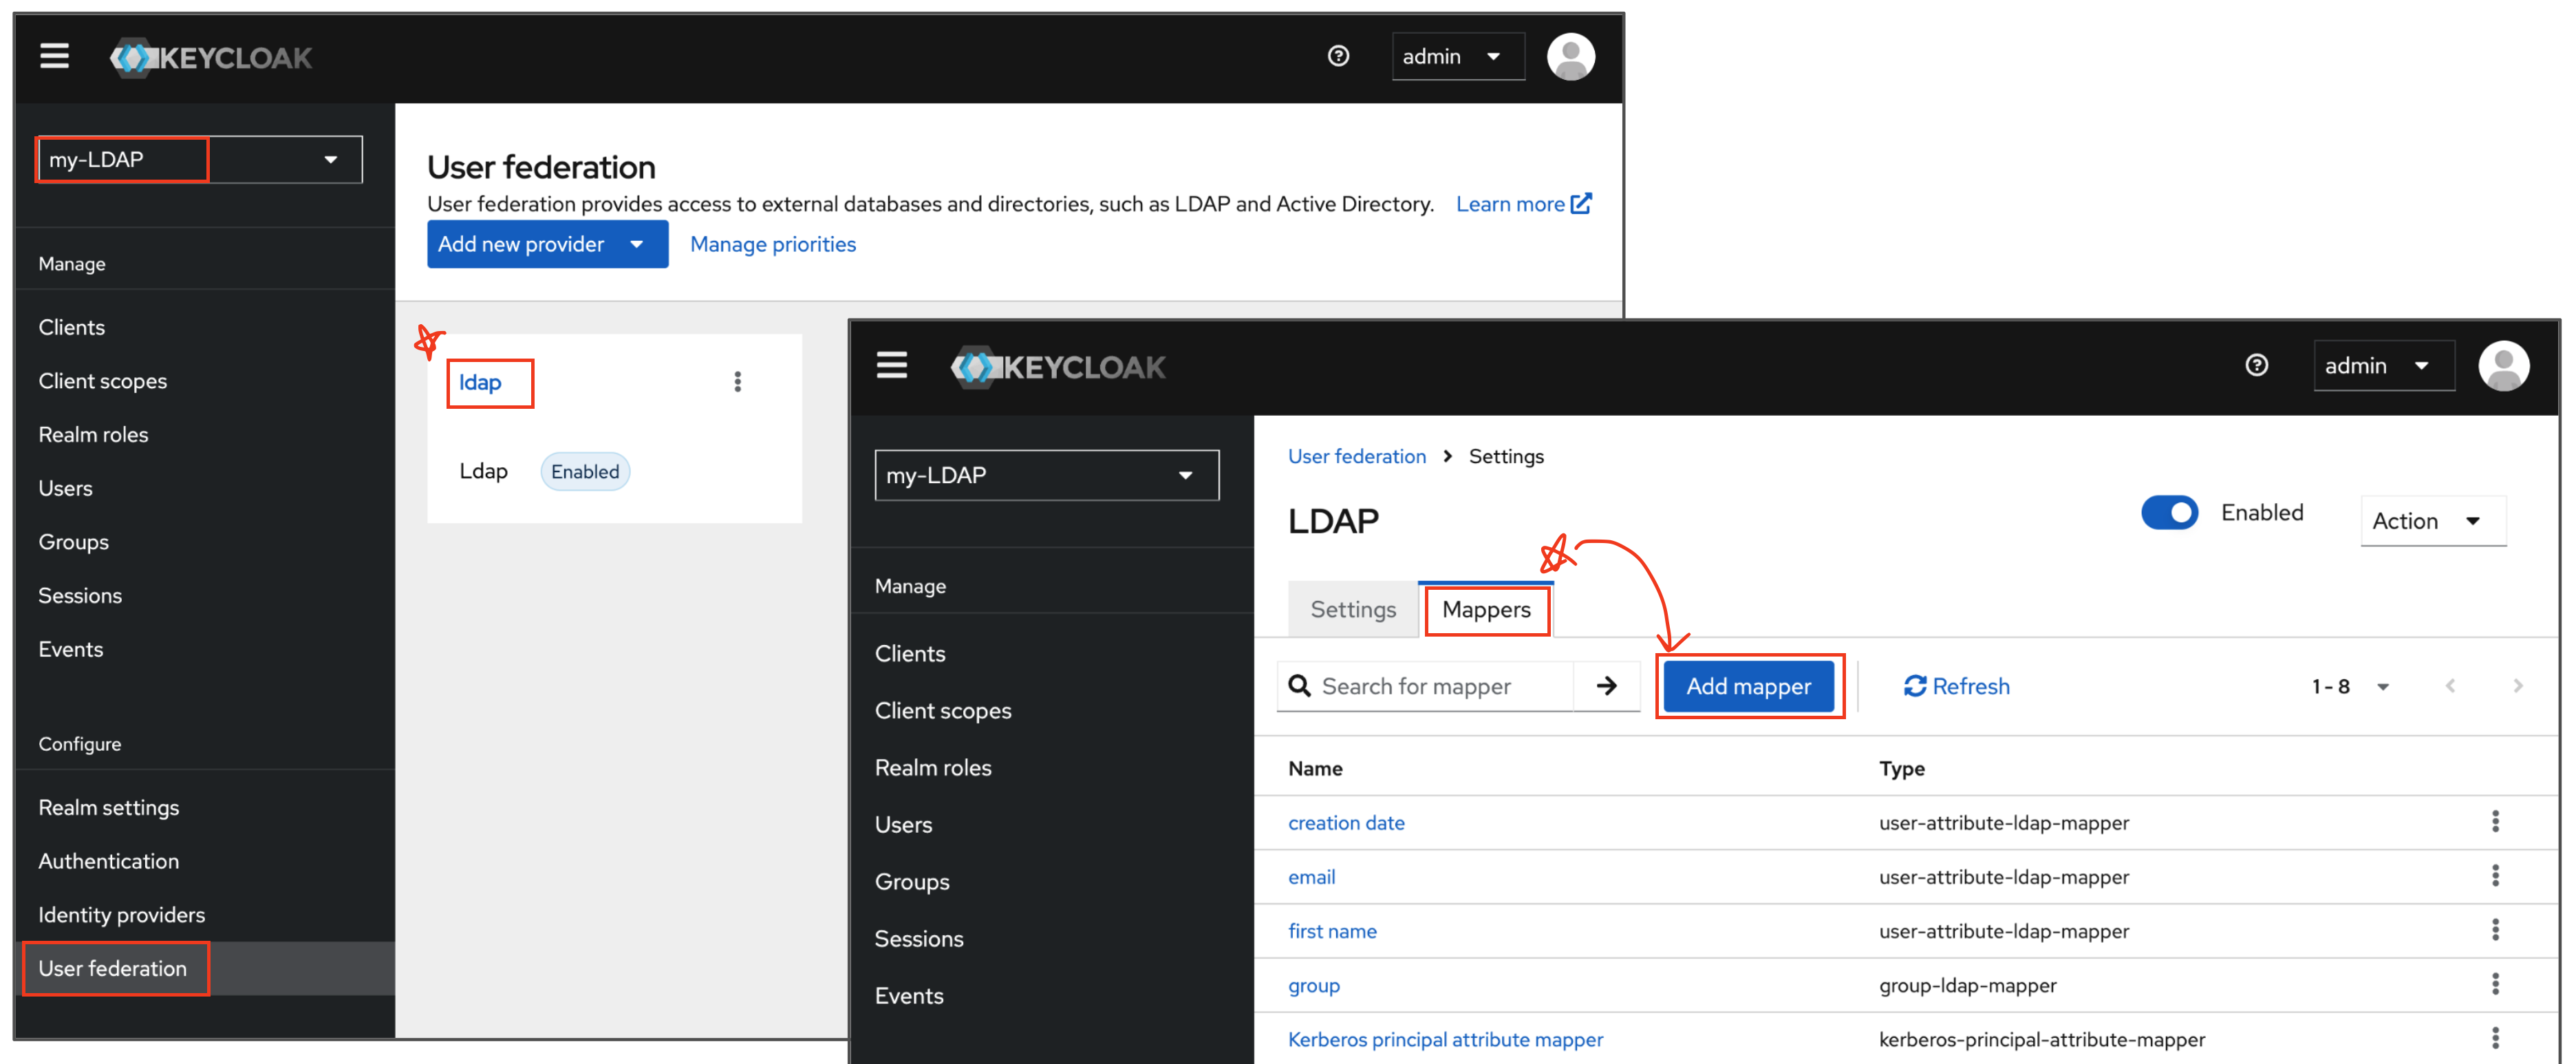Click user avatar in front window
2576x1064 pixels.
[2503, 366]
